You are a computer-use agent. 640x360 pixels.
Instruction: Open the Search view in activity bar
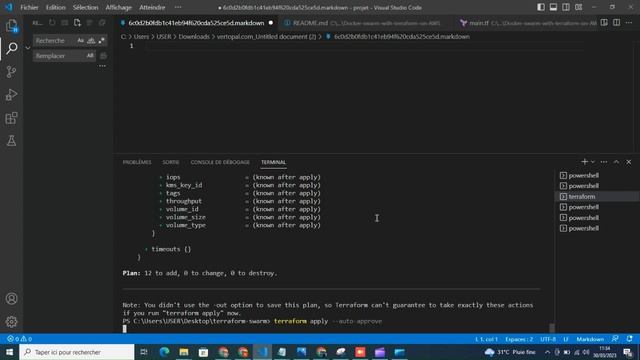coord(11,48)
